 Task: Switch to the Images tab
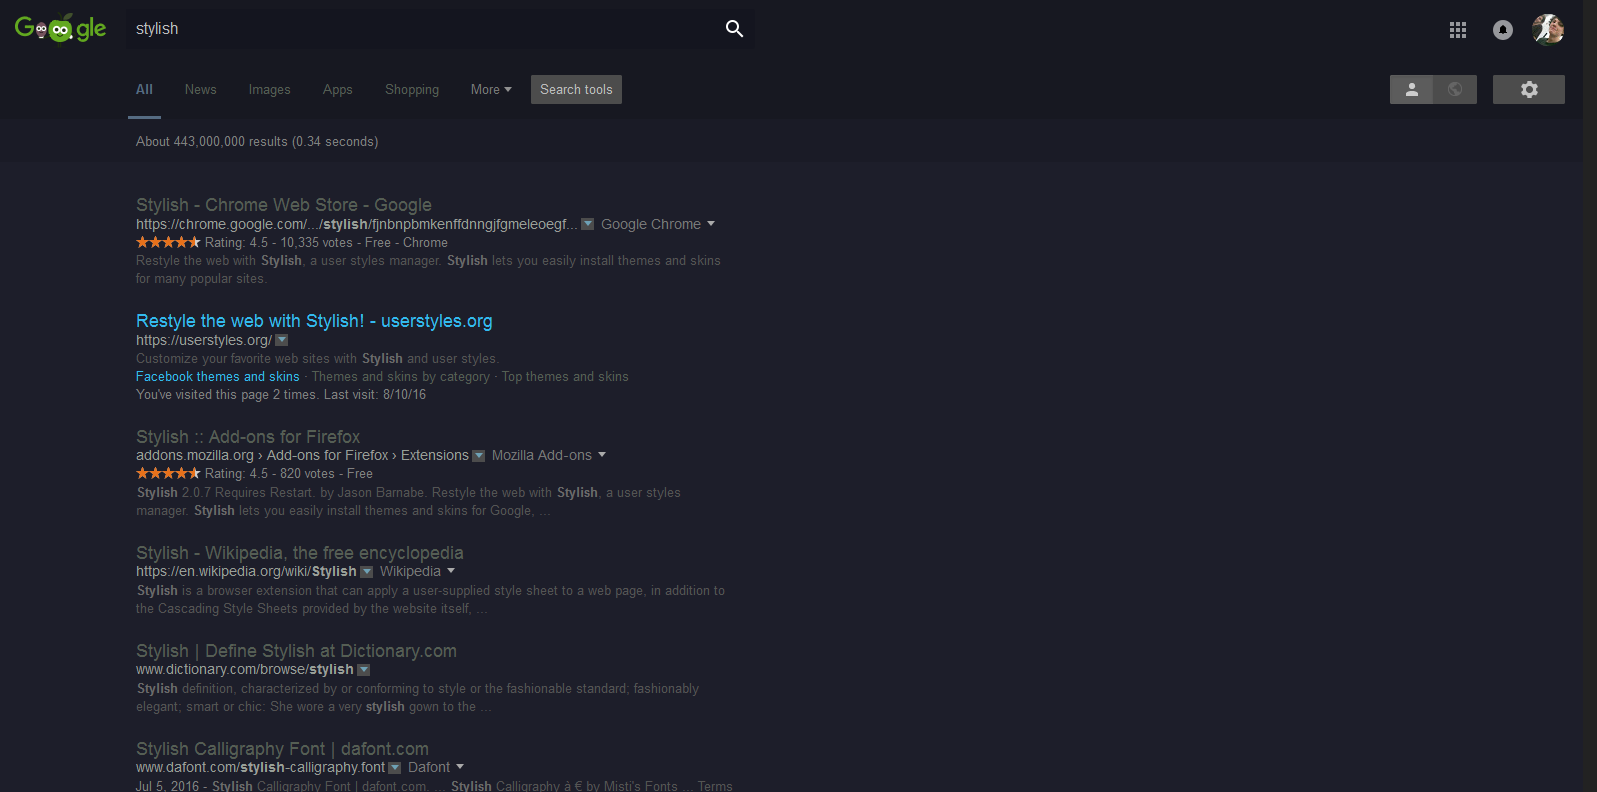tap(269, 89)
